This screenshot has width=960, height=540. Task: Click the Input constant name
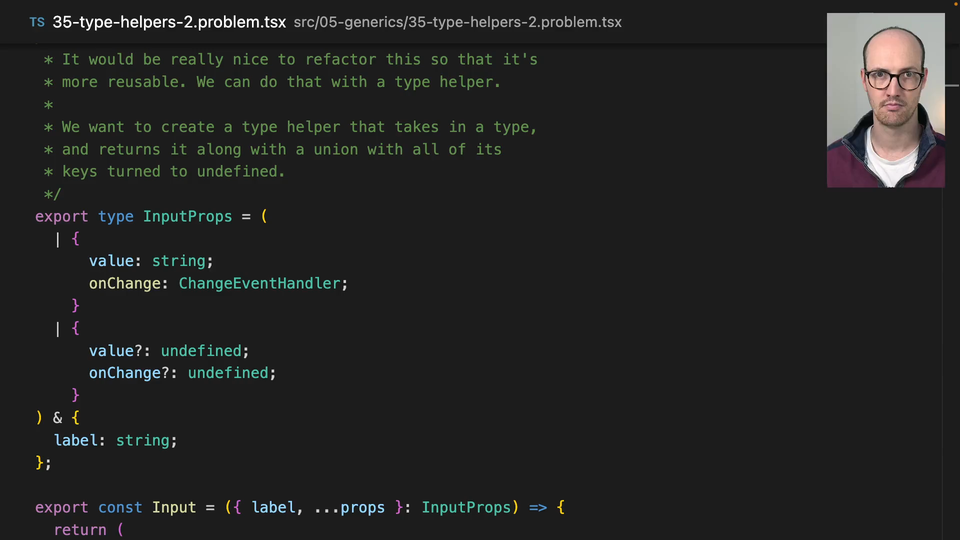pos(174,507)
